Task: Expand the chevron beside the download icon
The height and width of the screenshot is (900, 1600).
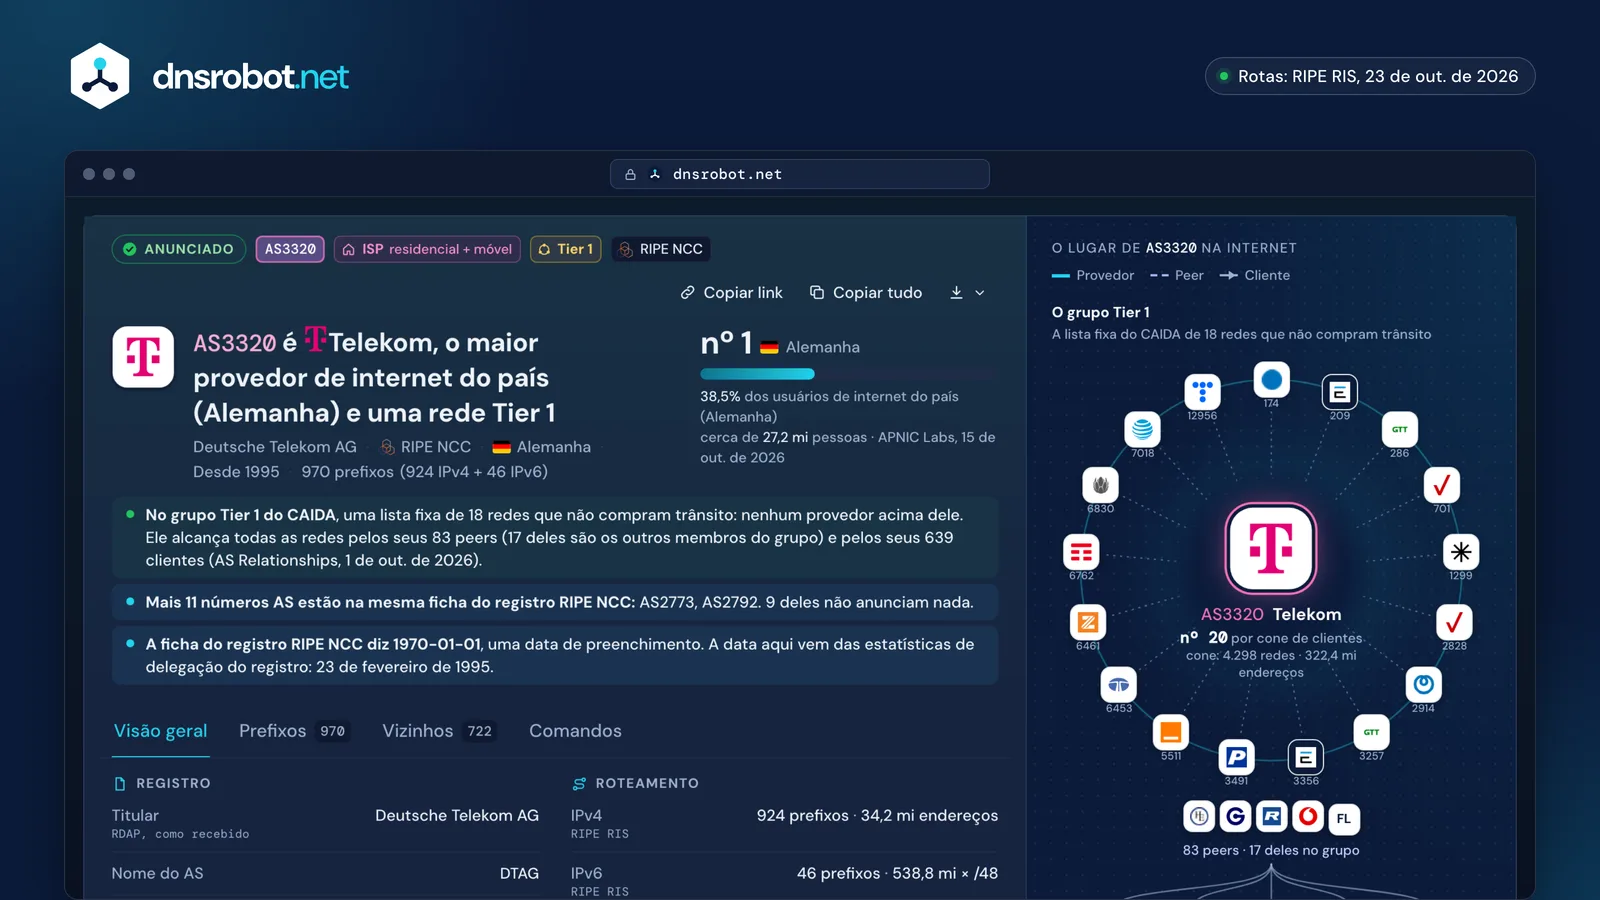Action: [x=980, y=293]
